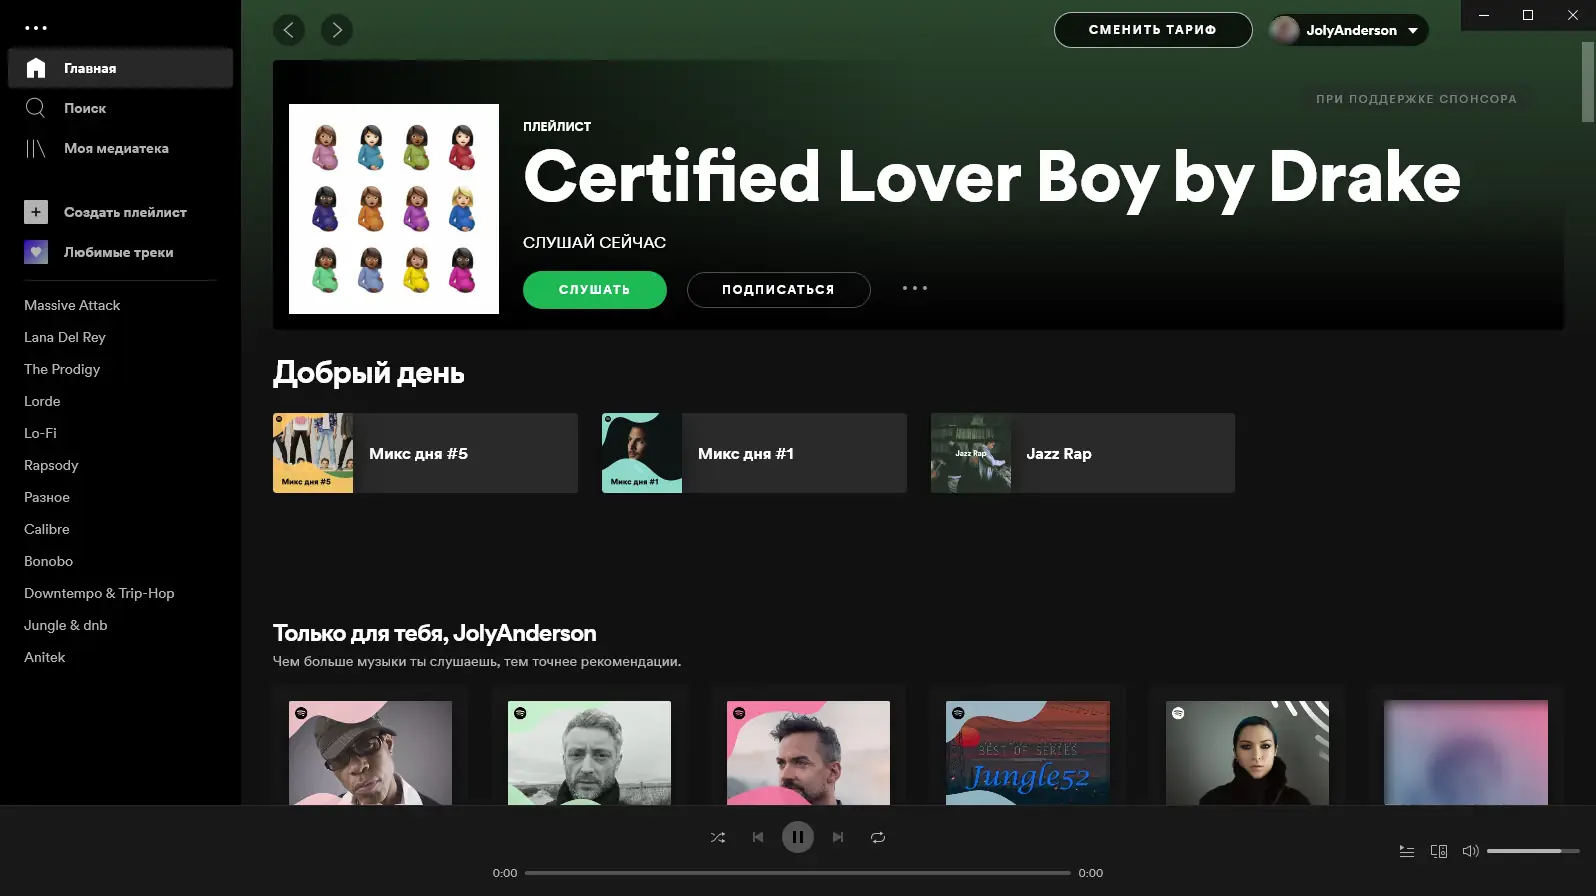This screenshot has width=1596, height=896.
Task: Toggle shuffle playback
Action: click(718, 837)
